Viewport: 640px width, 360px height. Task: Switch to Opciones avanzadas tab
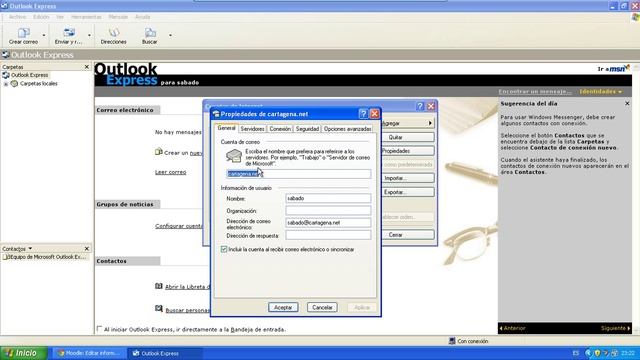pyautogui.click(x=347, y=129)
